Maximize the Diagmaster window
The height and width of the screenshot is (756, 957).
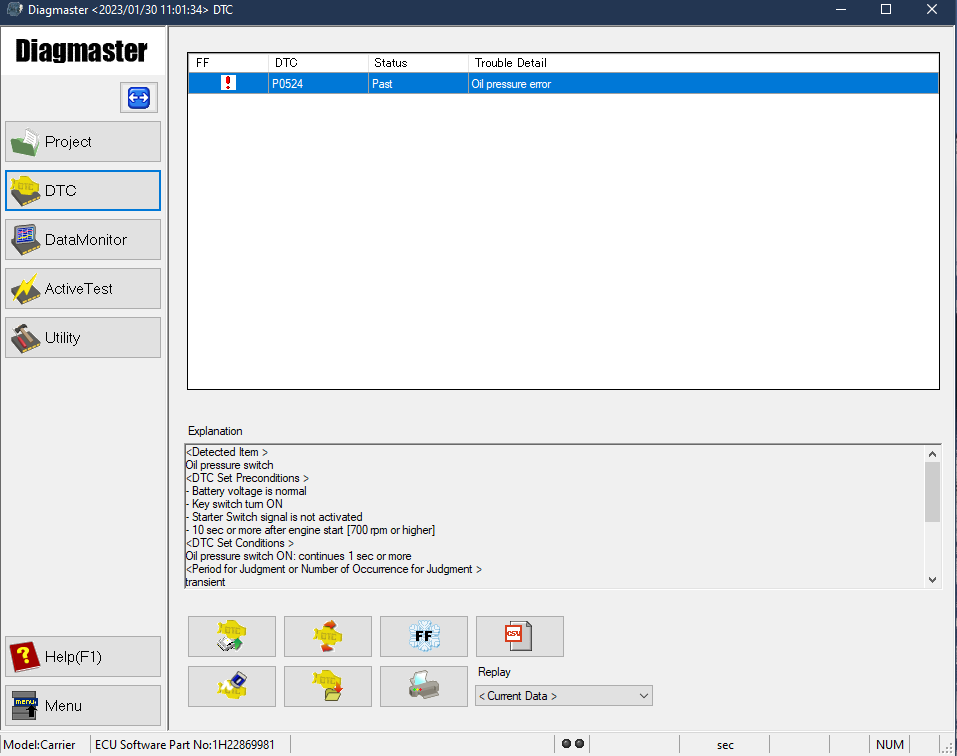pyautogui.click(x=886, y=10)
